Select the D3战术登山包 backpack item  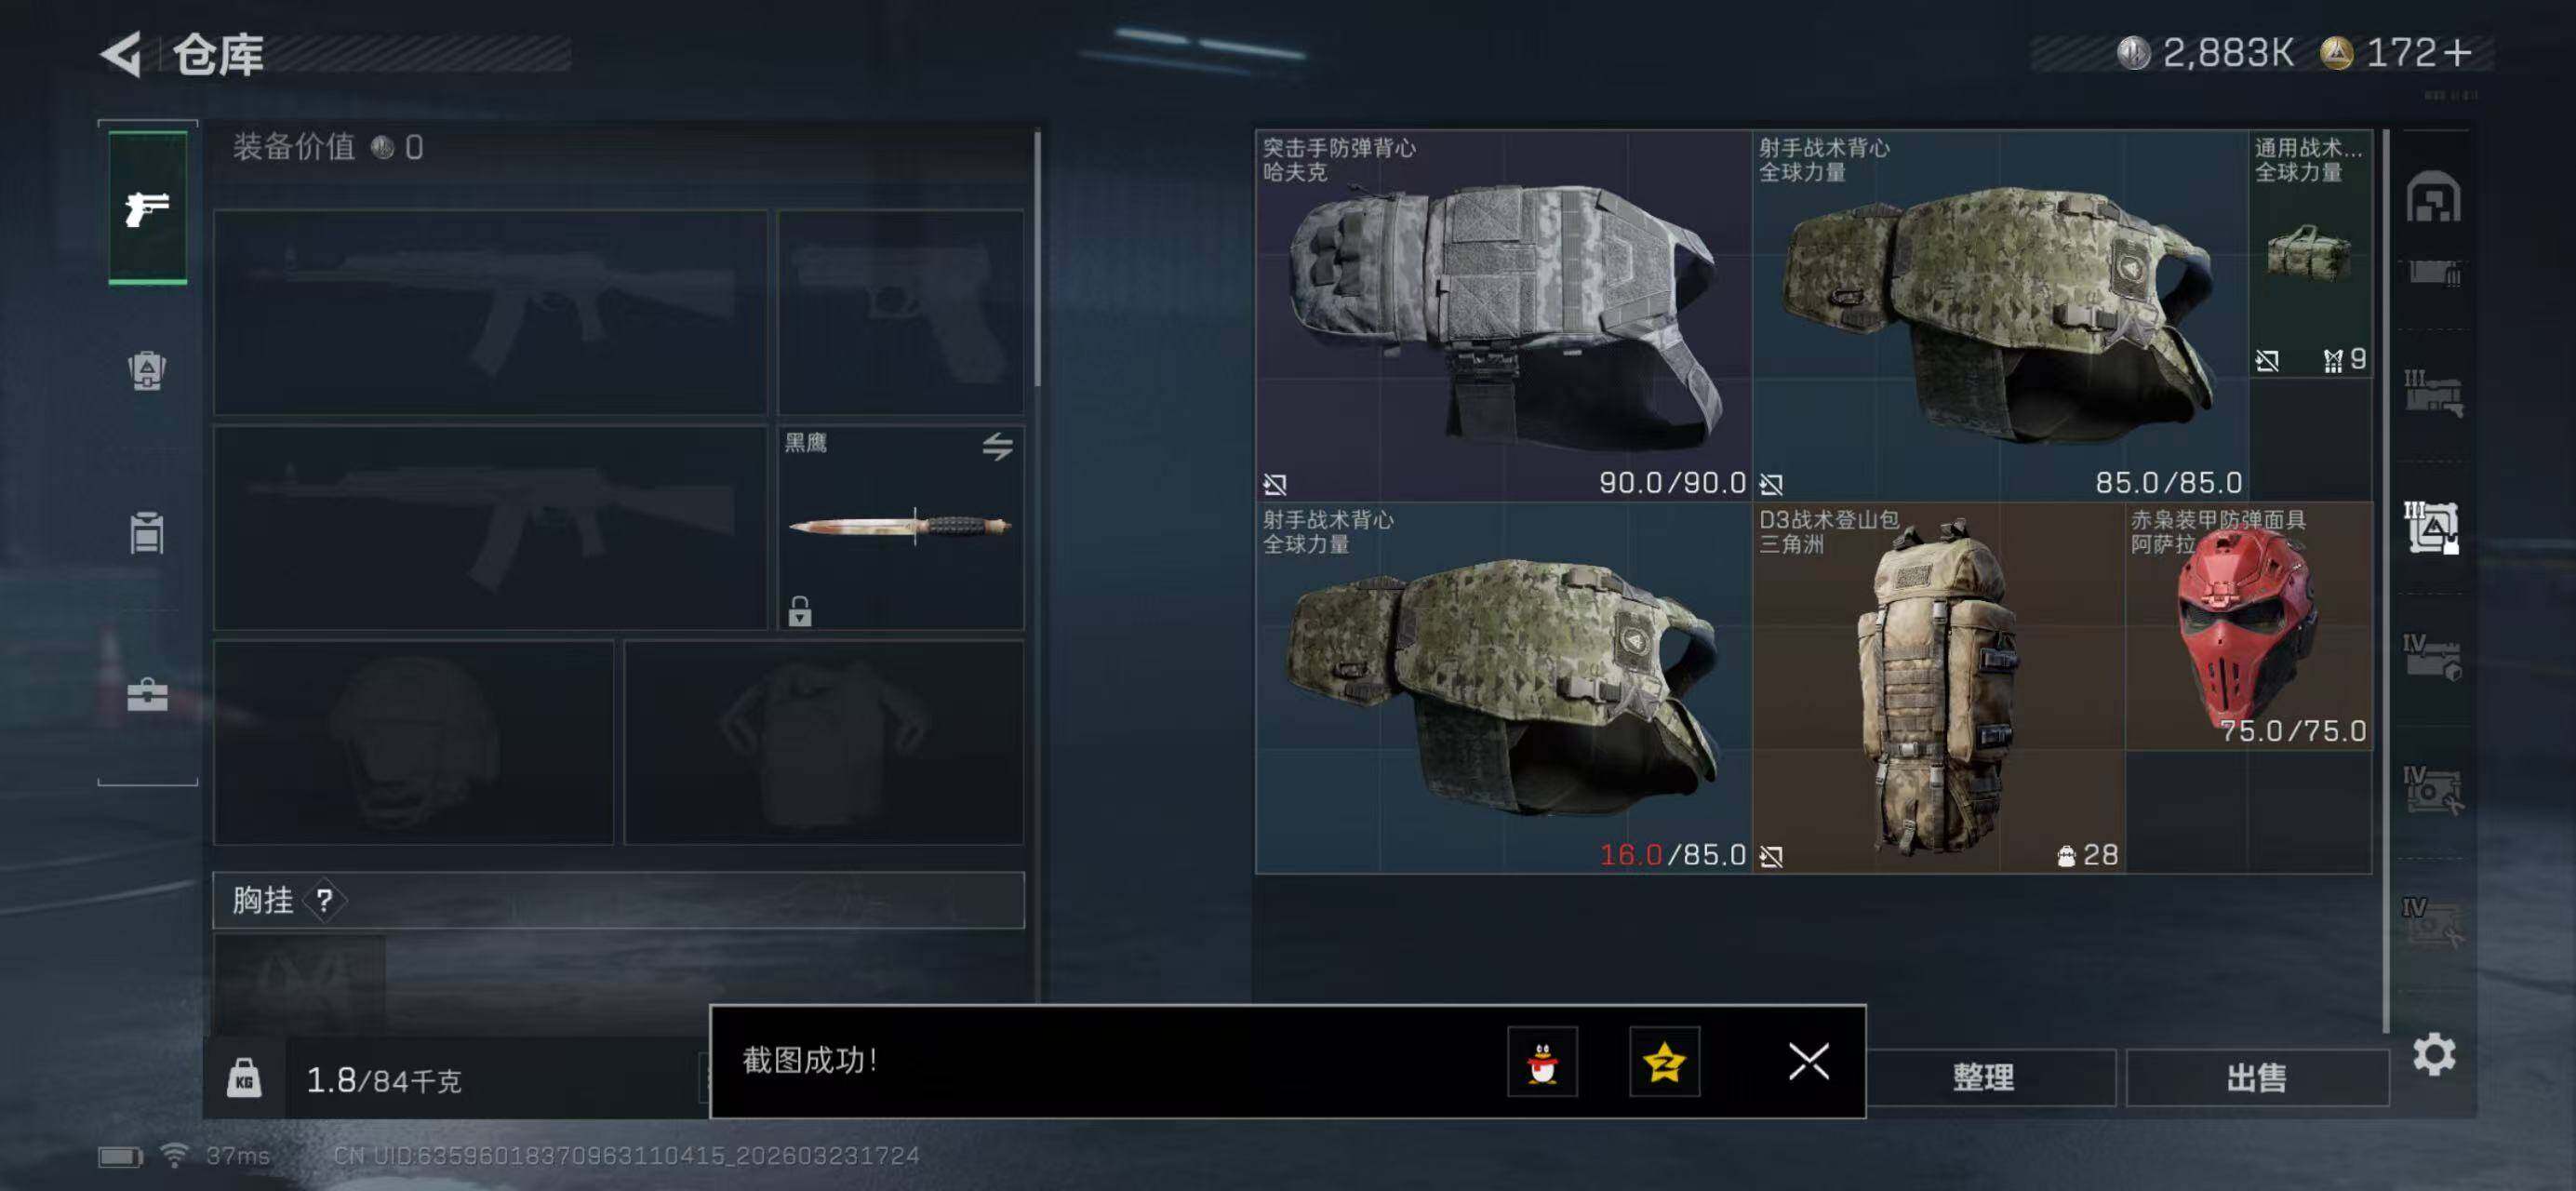(1939, 688)
